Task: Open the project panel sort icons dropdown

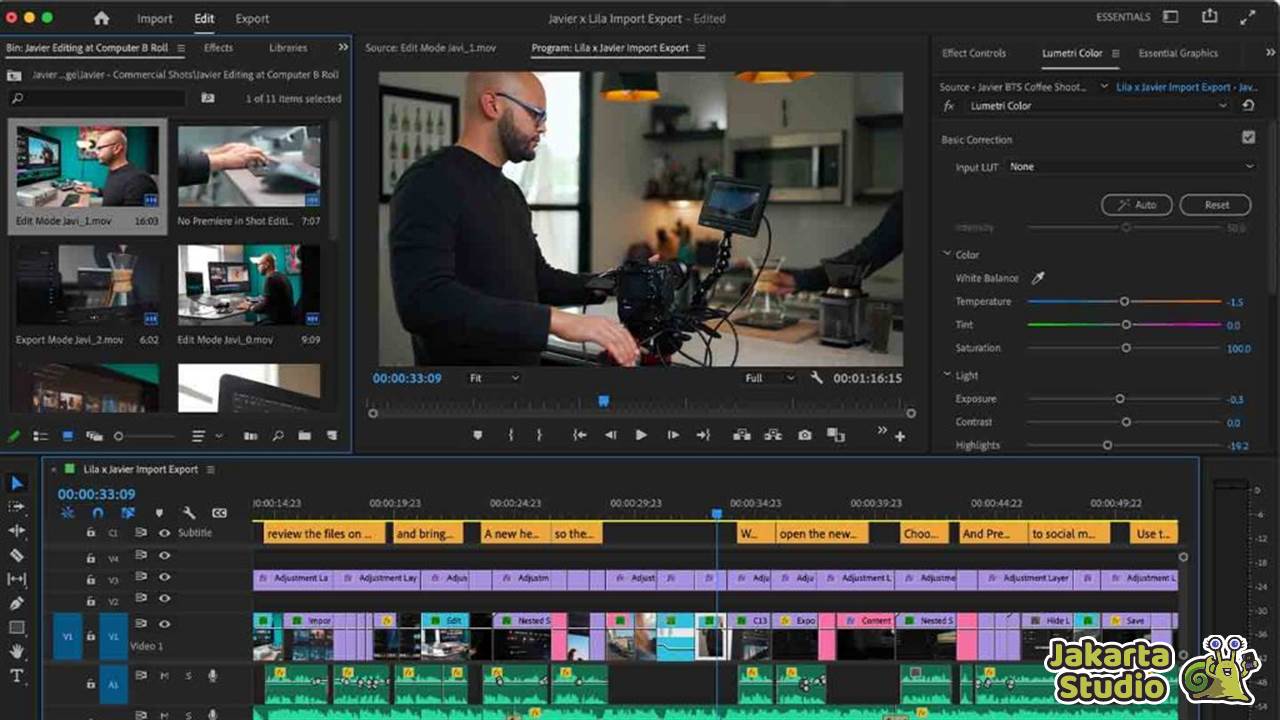Action: point(206,436)
